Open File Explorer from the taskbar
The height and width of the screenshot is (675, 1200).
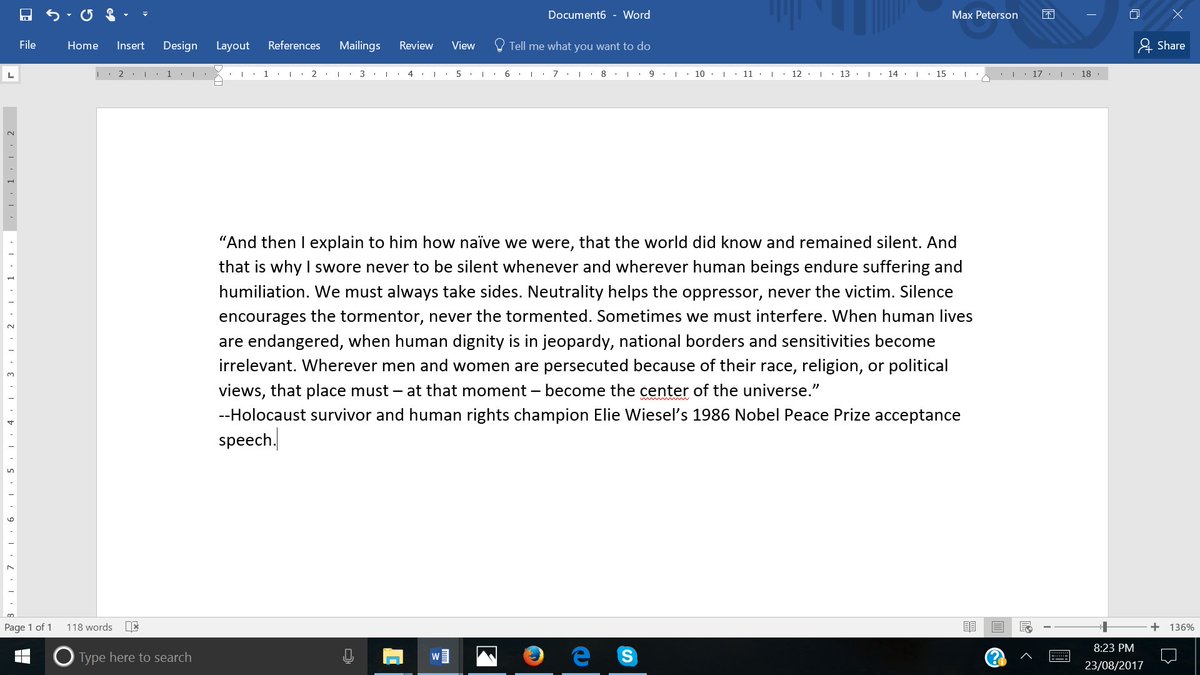coord(393,657)
